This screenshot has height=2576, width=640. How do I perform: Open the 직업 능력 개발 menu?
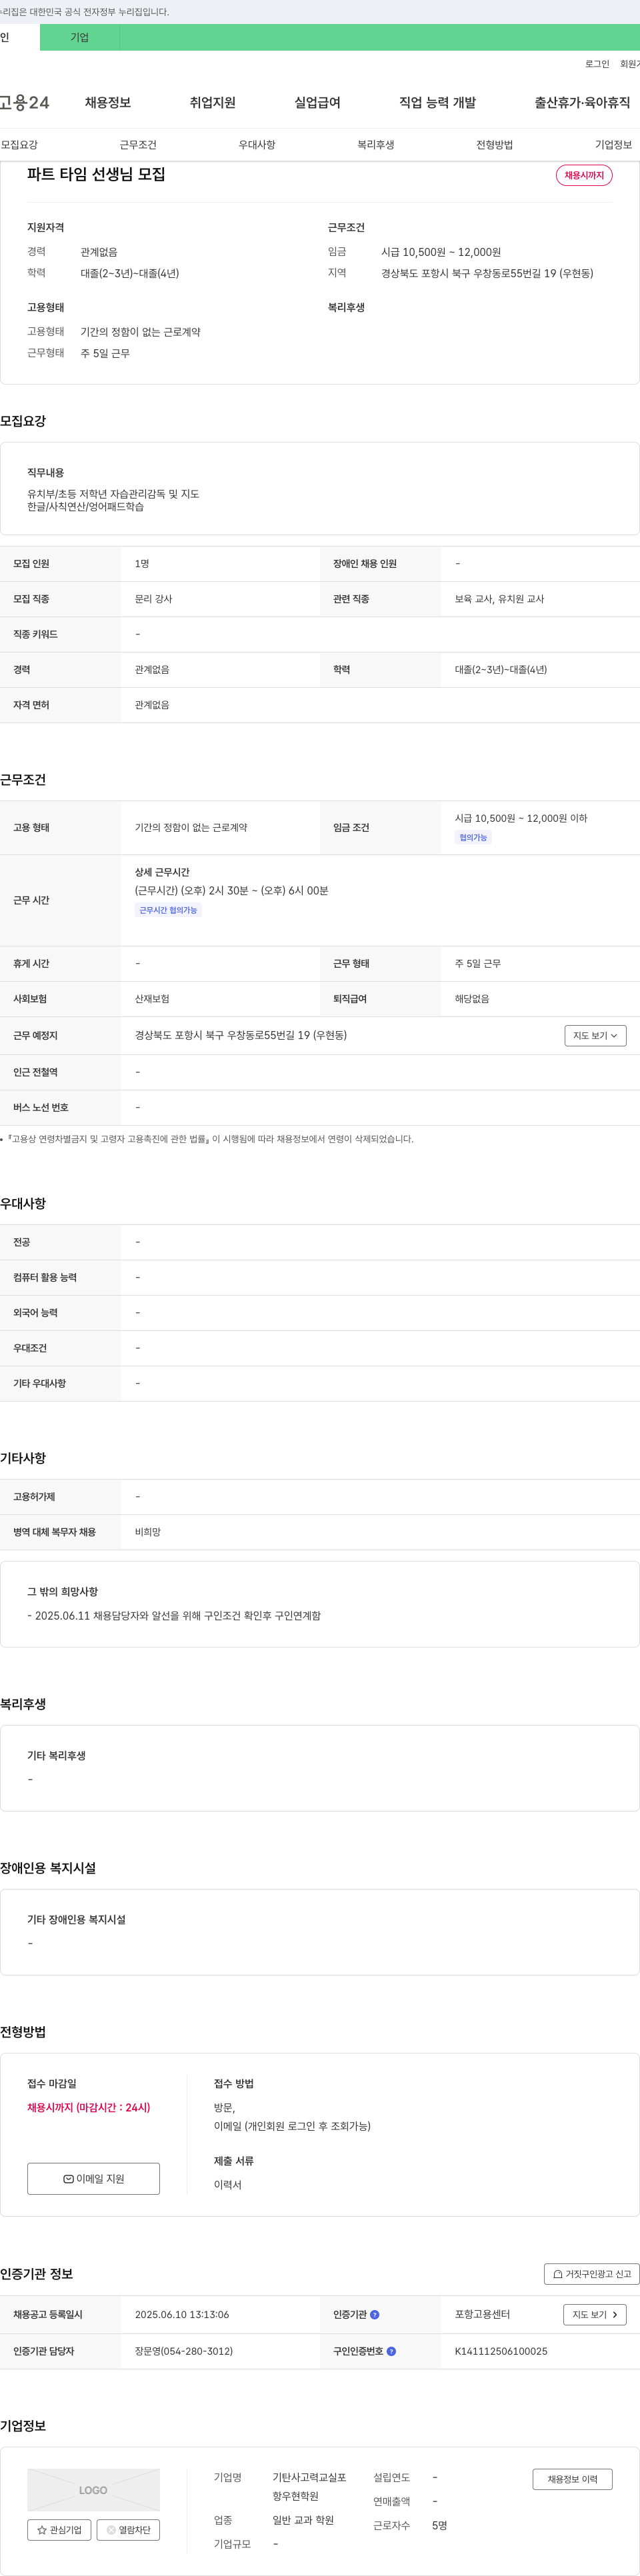pos(437,103)
